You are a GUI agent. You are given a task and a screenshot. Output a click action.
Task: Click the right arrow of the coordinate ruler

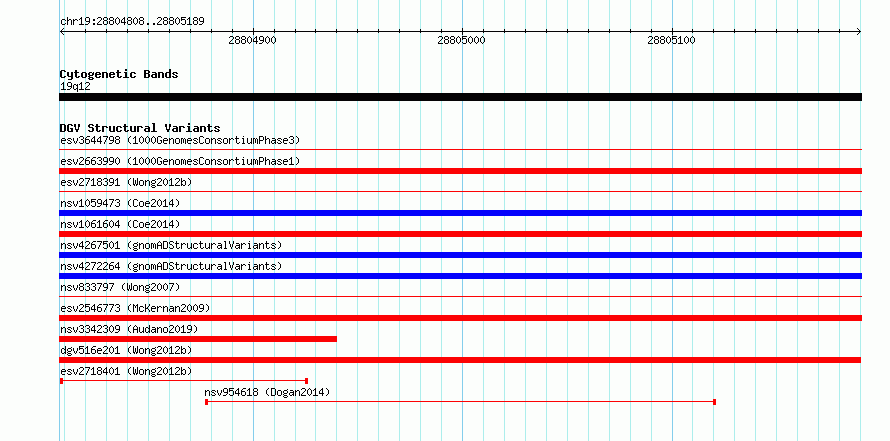pos(858,32)
